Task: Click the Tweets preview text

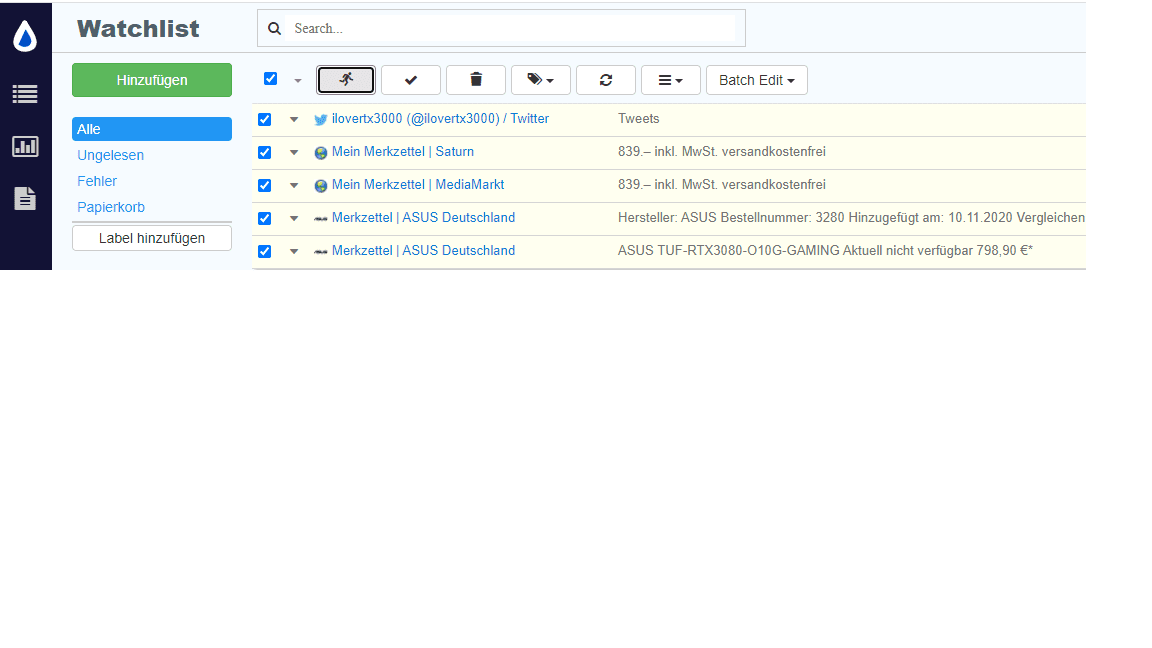Action: coord(638,118)
